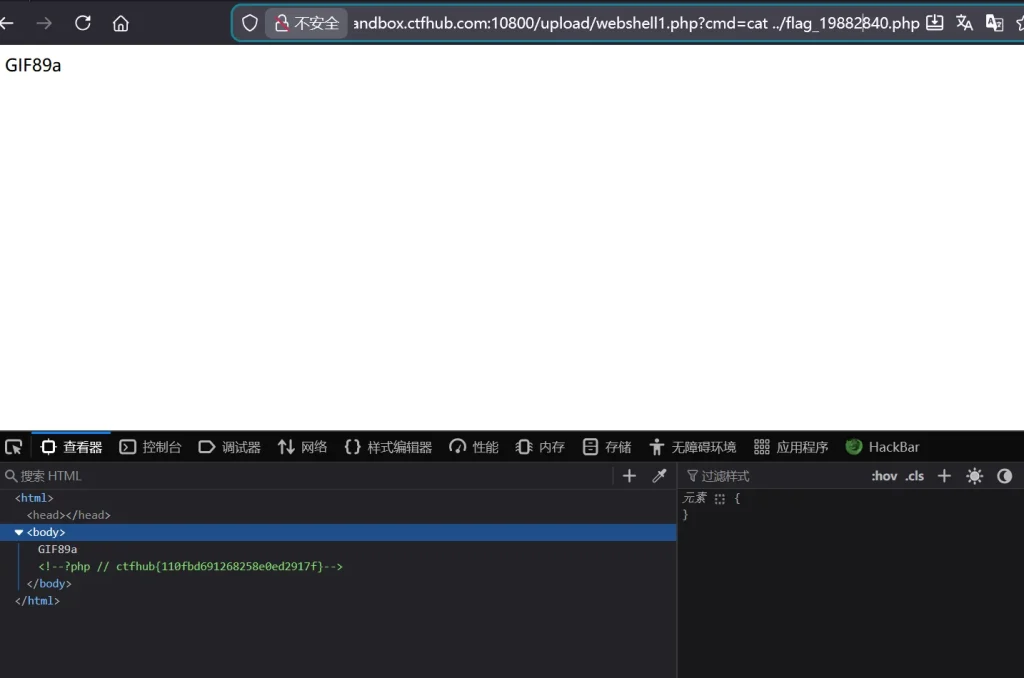Open the HackBar tab
The image size is (1024, 678).
tap(882, 447)
